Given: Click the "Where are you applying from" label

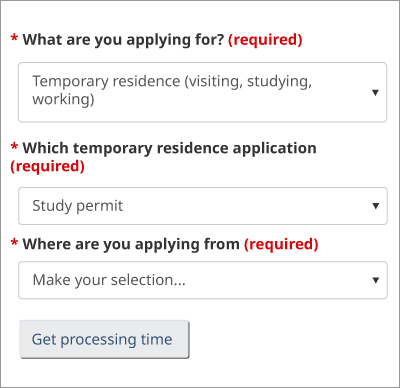Looking at the screenshot, I should [x=131, y=244].
